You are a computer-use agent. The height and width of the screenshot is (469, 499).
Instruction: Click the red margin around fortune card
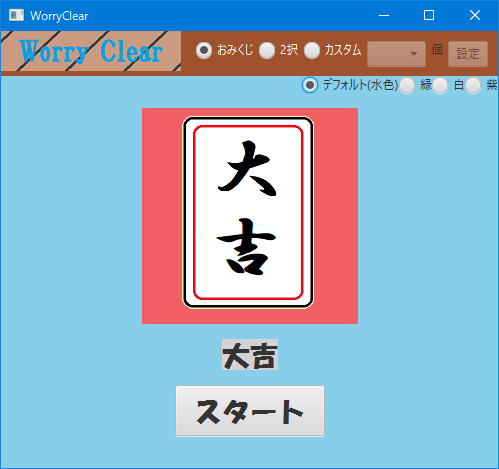tap(162, 216)
